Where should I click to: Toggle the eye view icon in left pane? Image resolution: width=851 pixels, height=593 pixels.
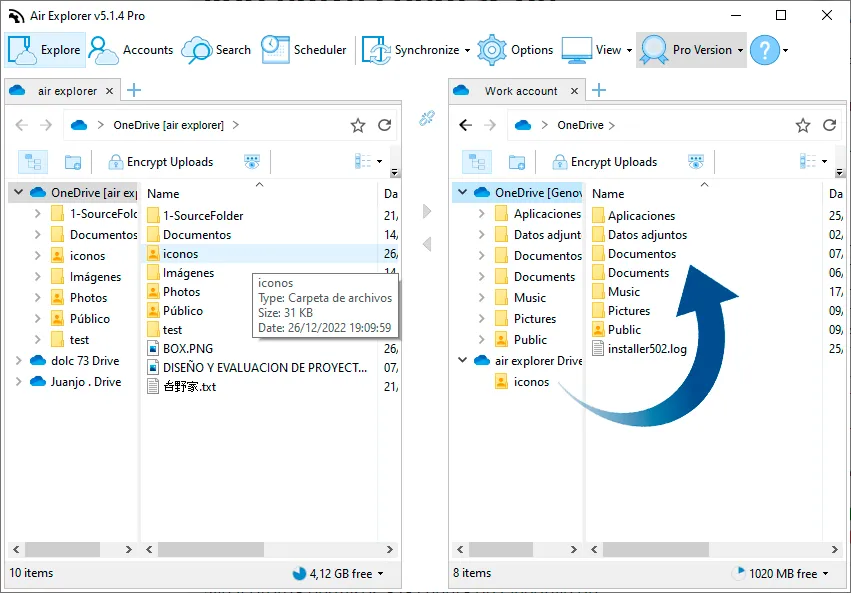(x=252, y=162)
